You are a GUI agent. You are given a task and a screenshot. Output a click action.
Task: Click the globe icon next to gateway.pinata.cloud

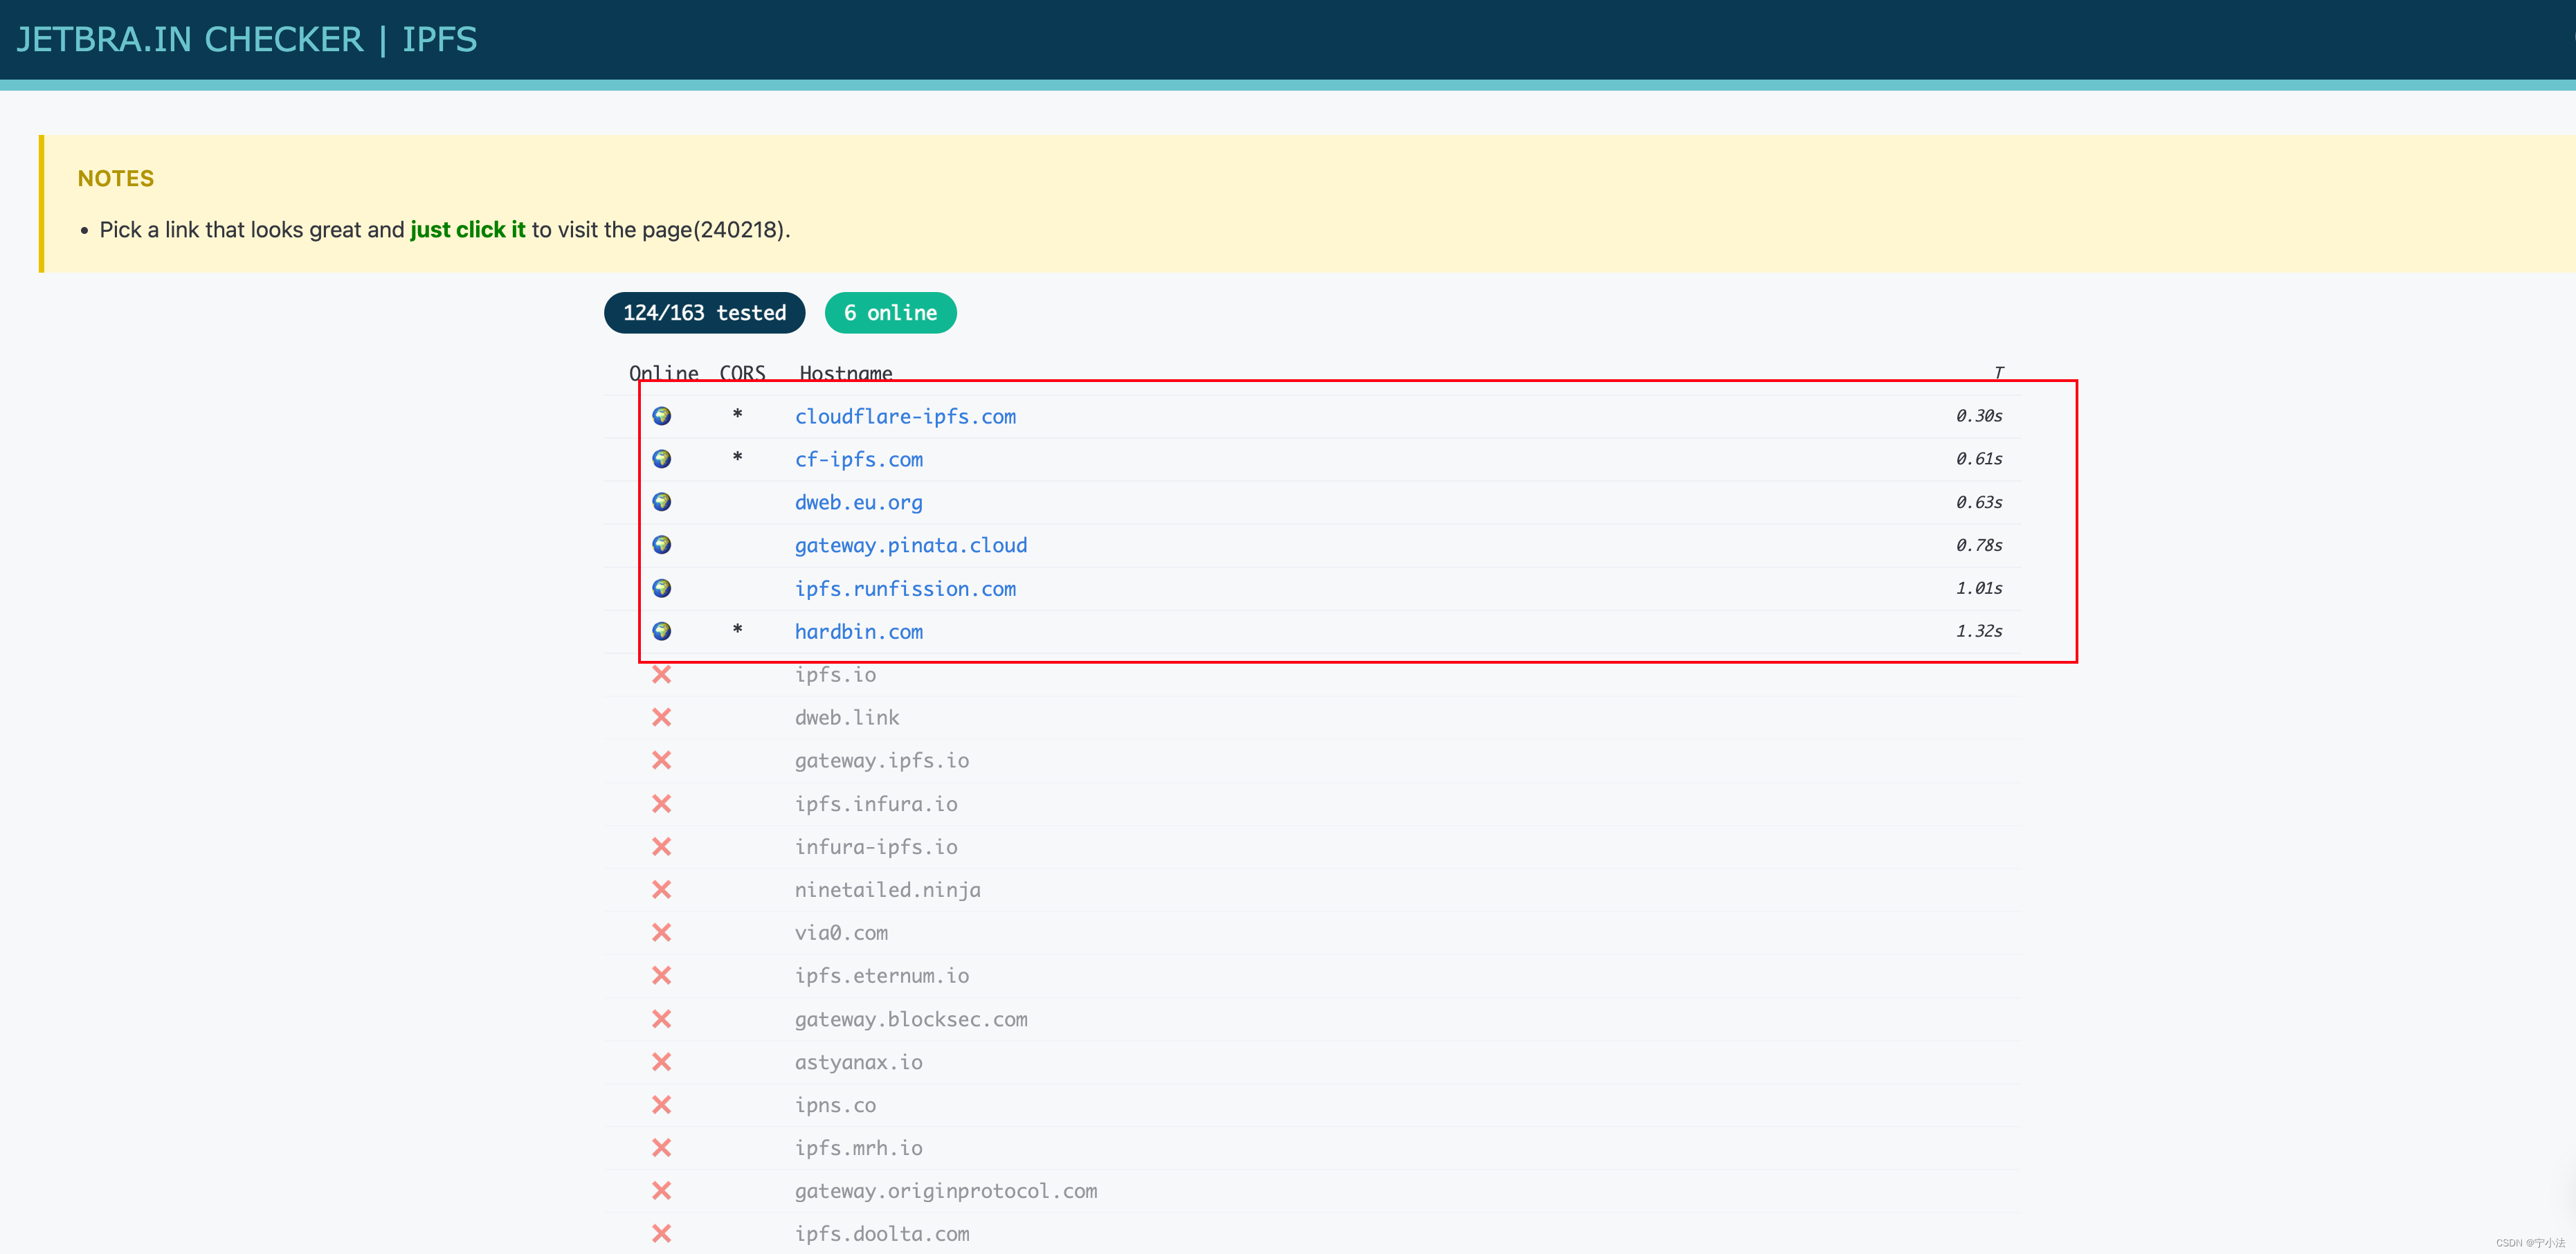point(663,545)
